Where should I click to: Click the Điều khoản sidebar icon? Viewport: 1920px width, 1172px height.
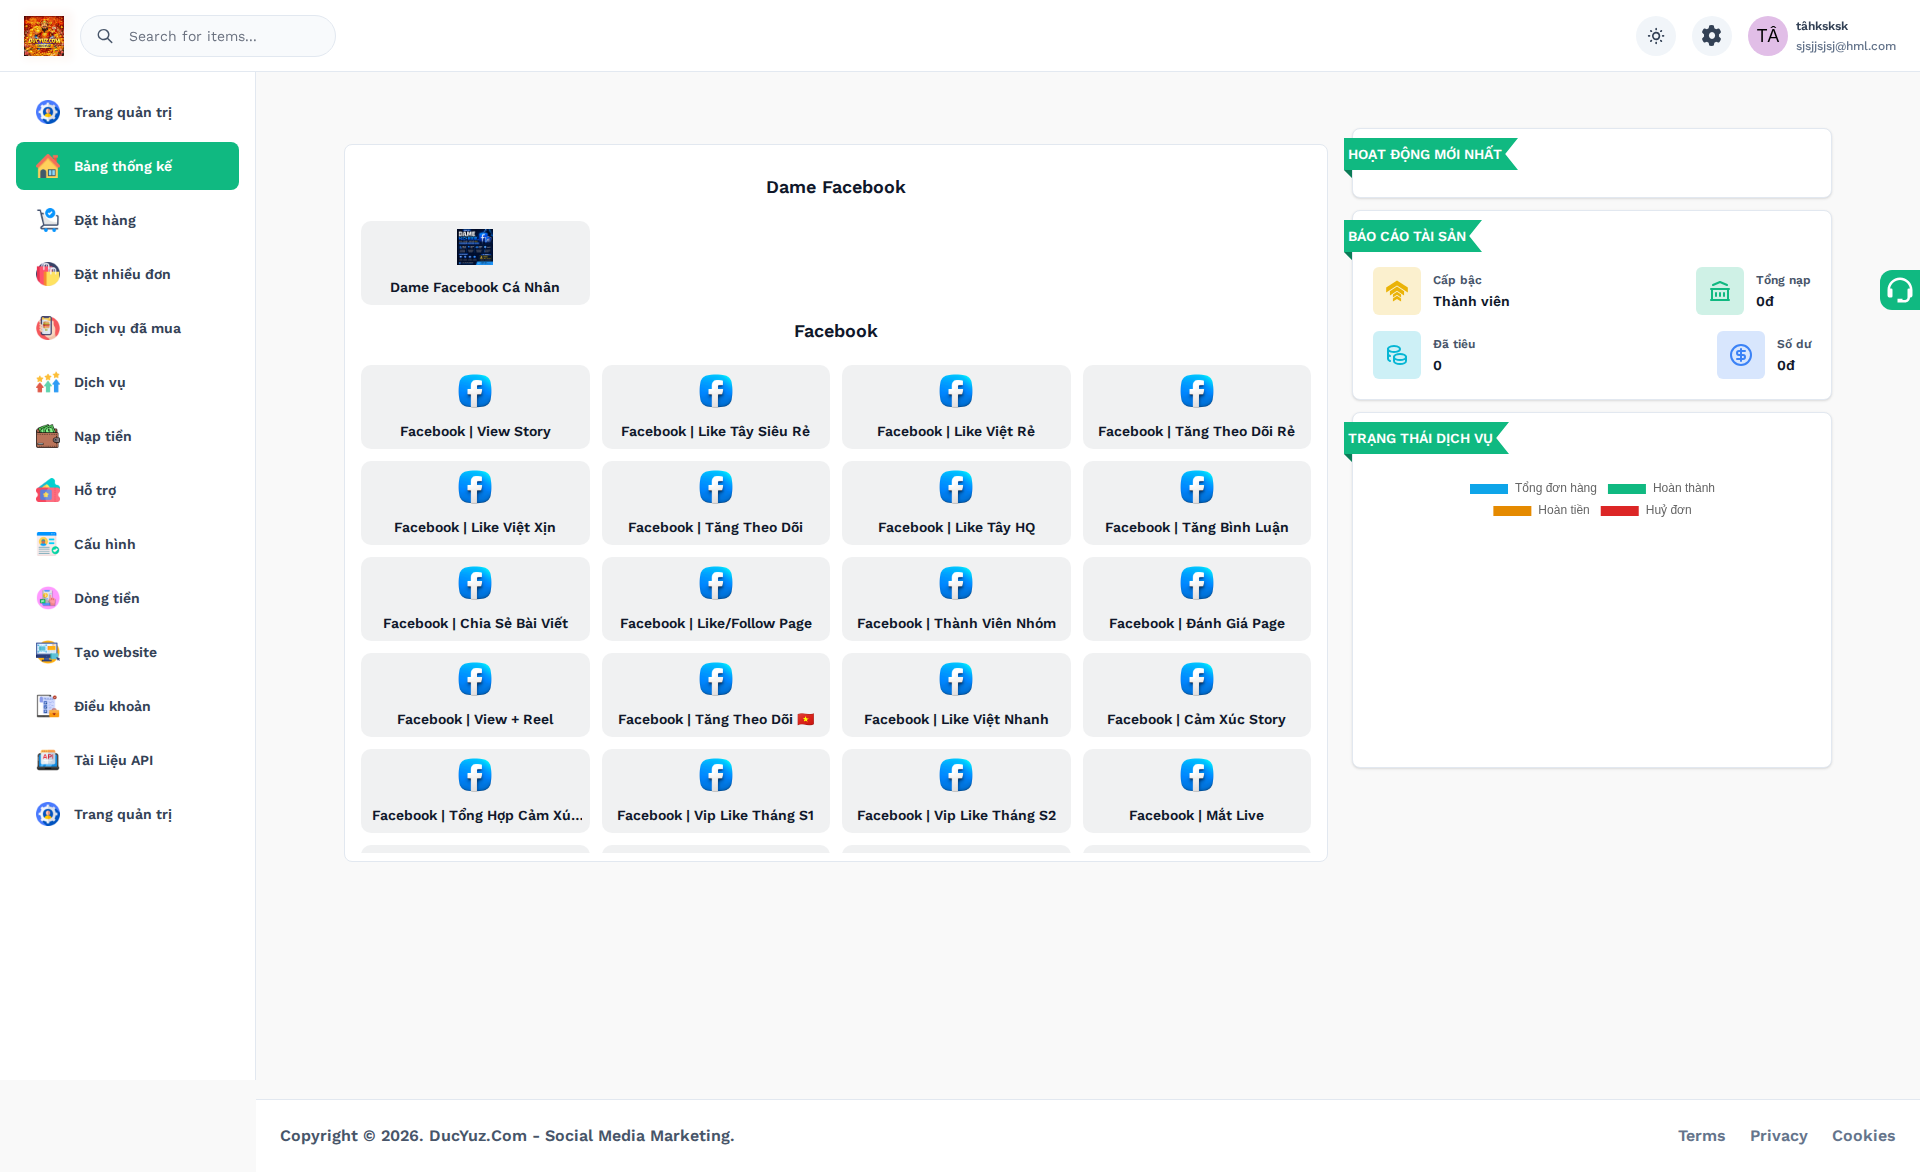48,706
